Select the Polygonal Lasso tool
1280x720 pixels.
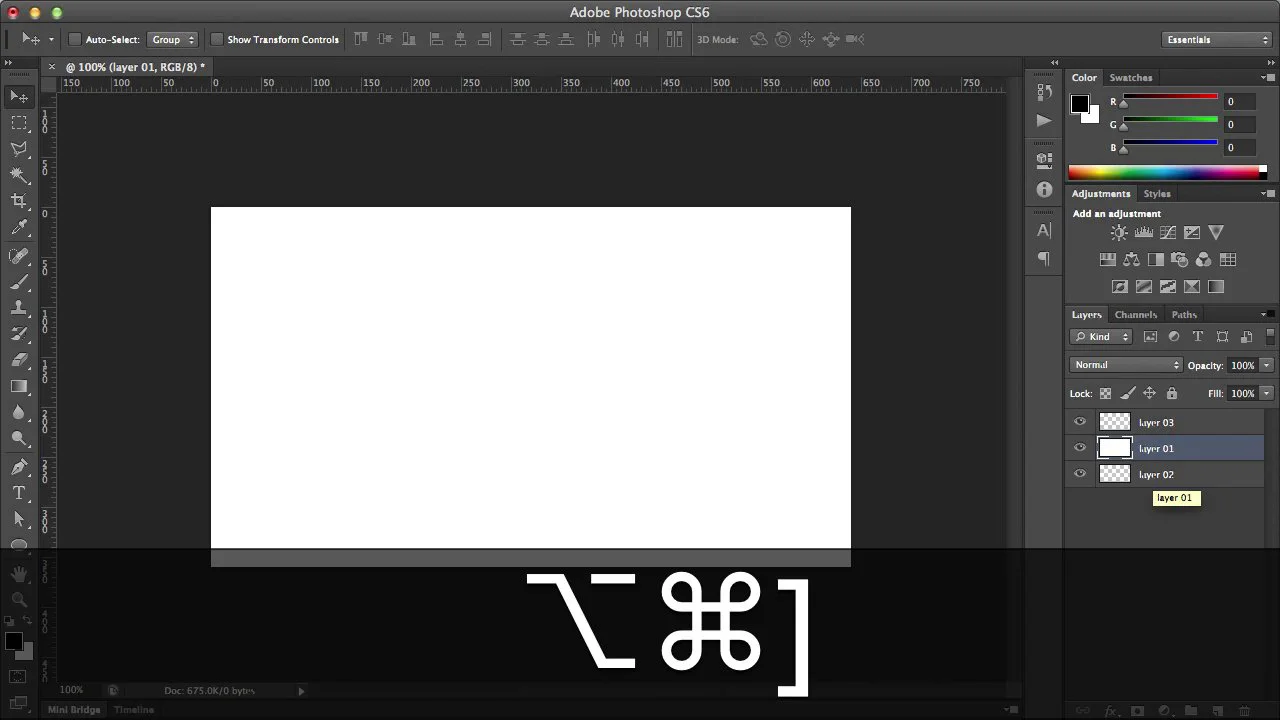point(19,149)
